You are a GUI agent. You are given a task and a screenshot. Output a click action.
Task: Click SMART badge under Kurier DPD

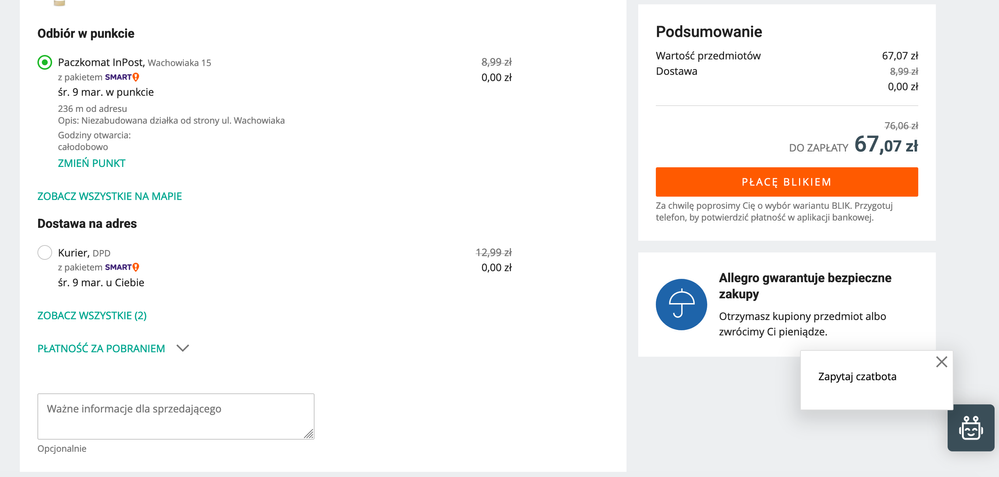tap(122, 267)
